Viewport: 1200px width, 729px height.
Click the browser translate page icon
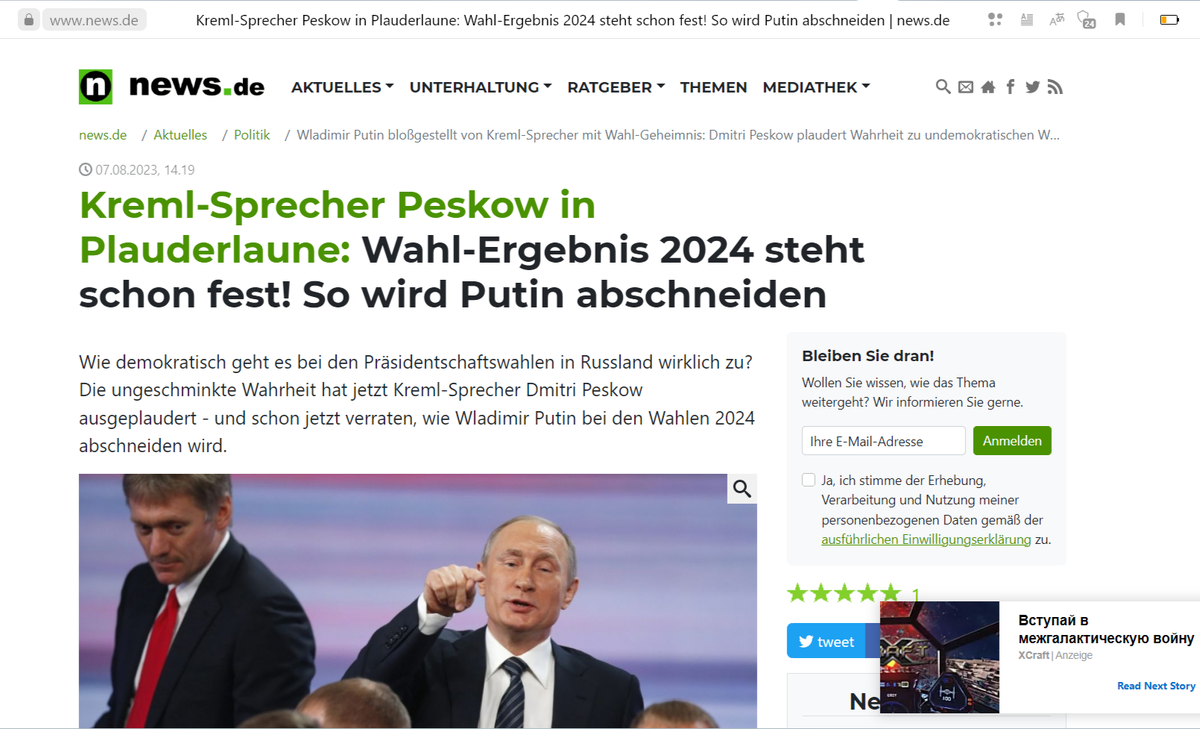pos(1057,19)
